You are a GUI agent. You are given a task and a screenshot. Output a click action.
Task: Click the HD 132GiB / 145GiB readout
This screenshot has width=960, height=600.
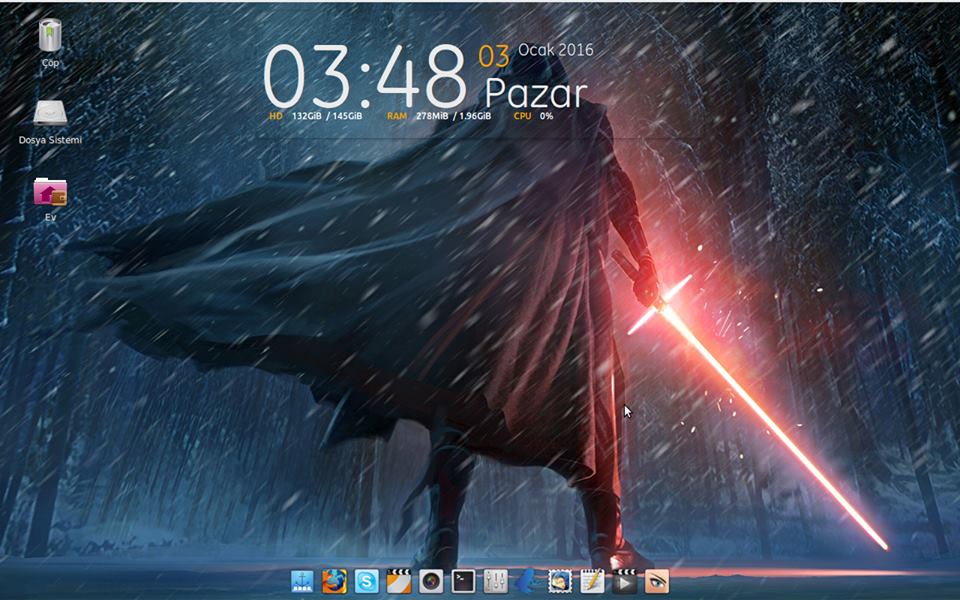point(315,116)
